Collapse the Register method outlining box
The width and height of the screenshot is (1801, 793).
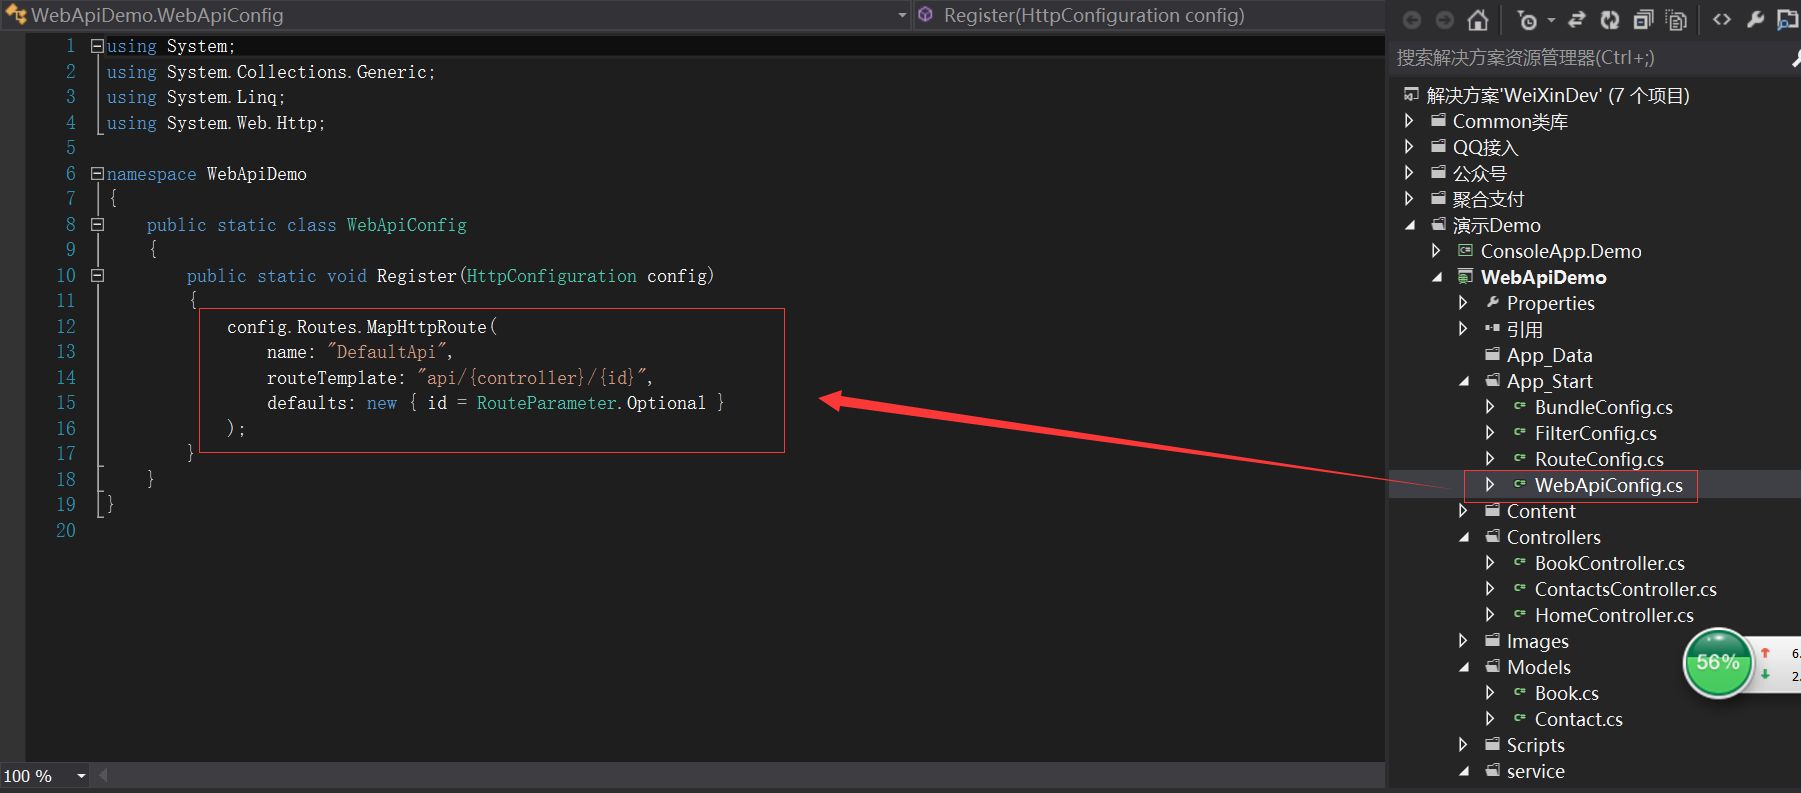pyautogui.click(x=97, y=276)
